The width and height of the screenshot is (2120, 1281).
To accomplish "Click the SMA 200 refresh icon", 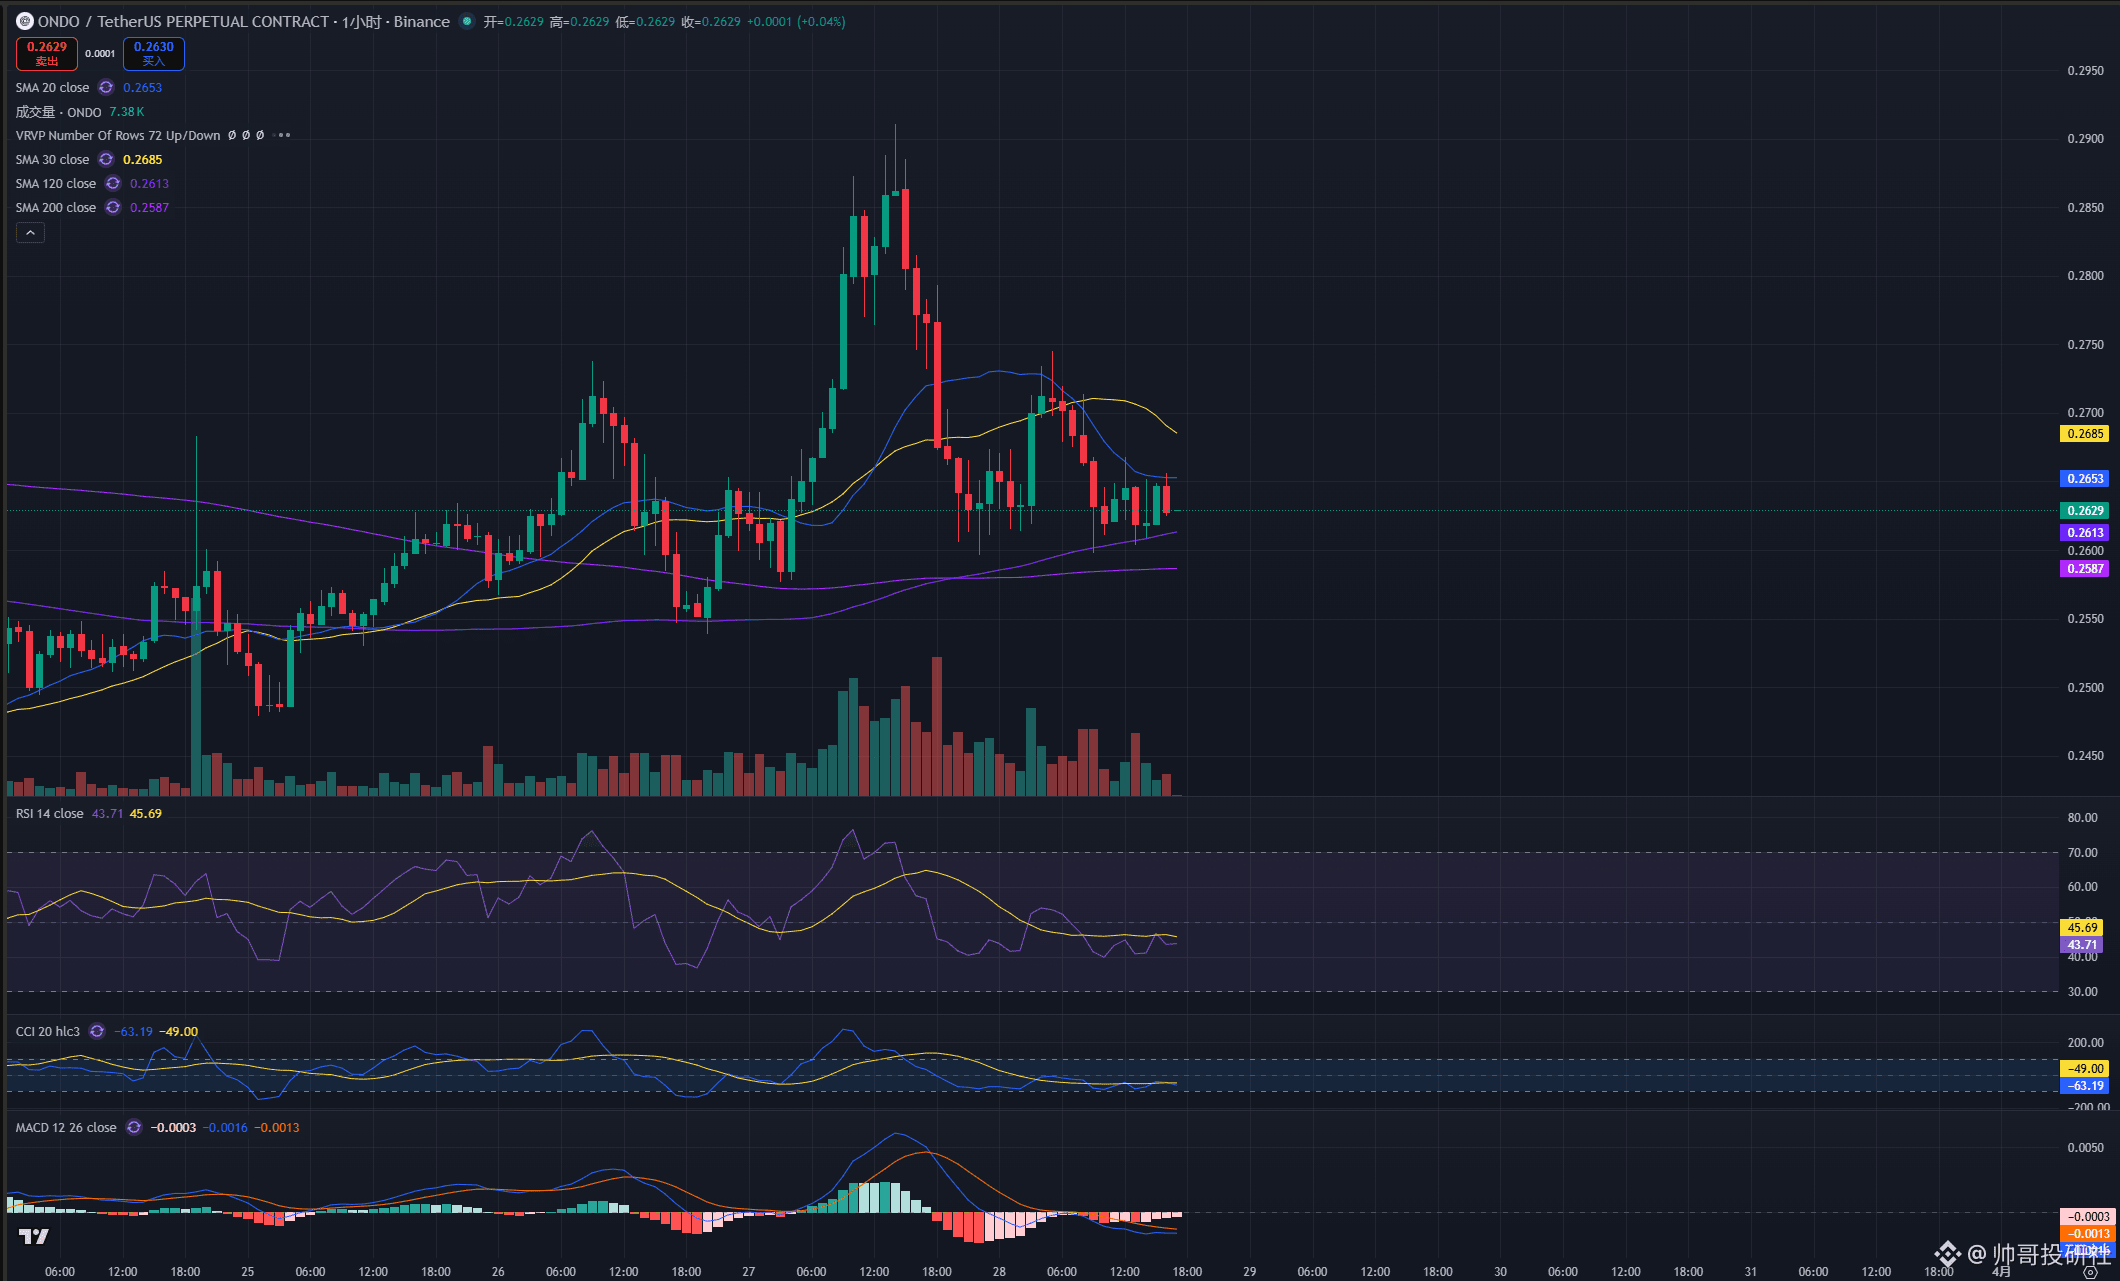I will click(113, 207).
